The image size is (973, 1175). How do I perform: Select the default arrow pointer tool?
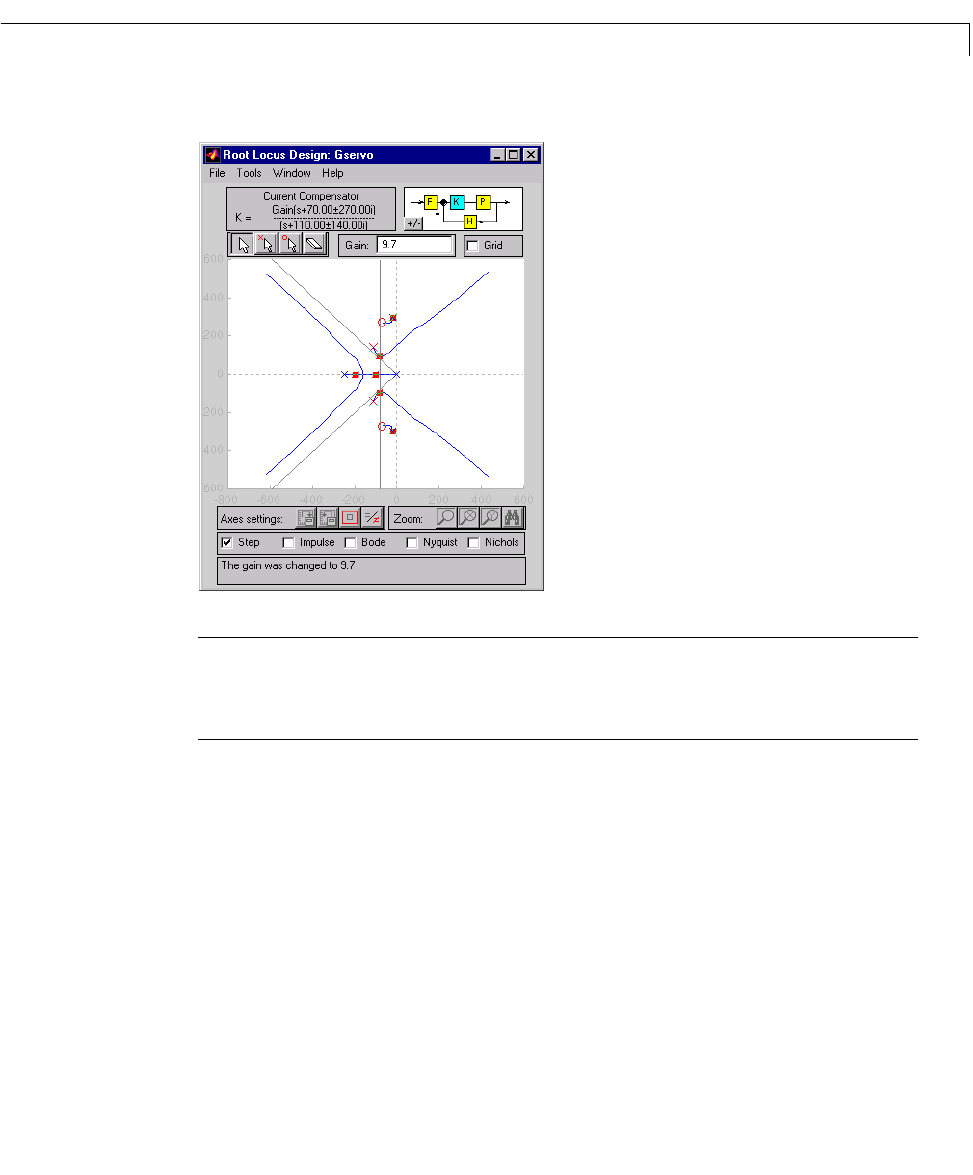[x=243, y=244]
